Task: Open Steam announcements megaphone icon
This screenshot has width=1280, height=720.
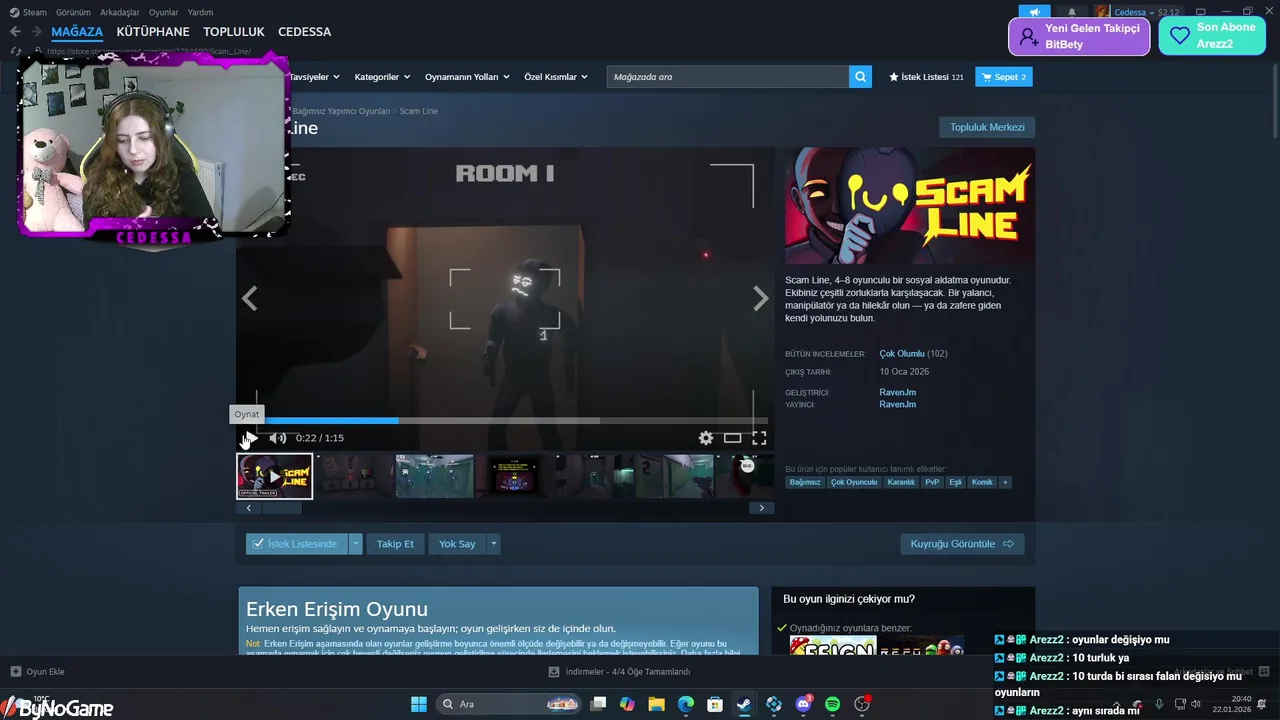Action: click(x=1035, y=12)
